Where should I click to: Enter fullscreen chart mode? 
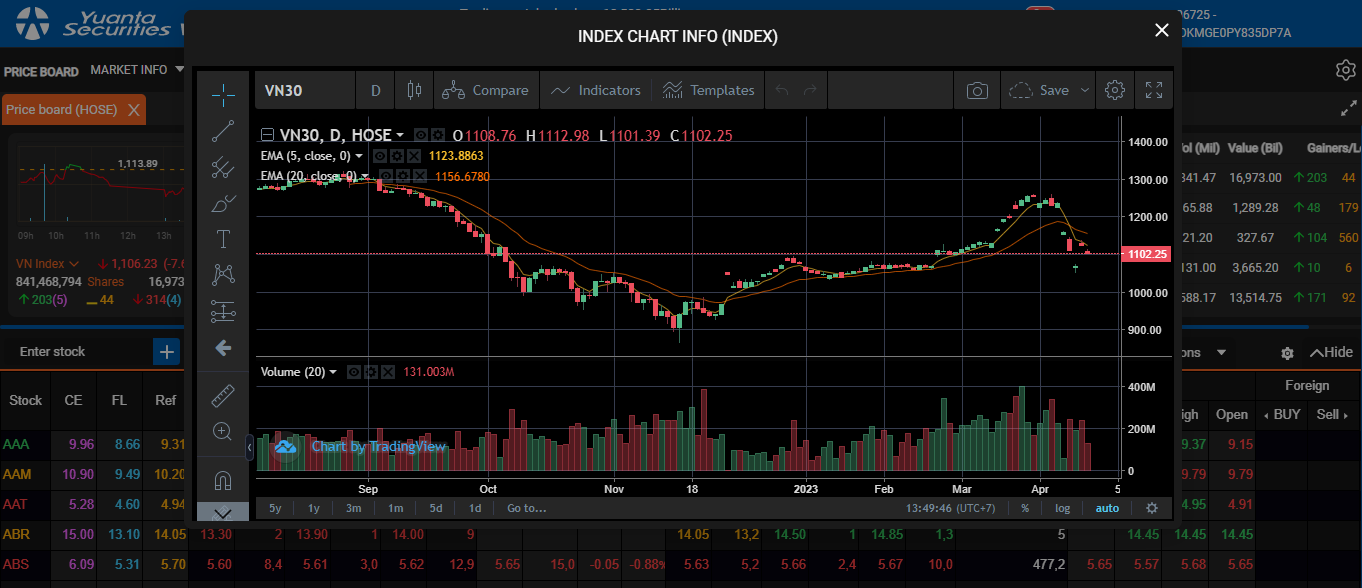coord(1153,90)
